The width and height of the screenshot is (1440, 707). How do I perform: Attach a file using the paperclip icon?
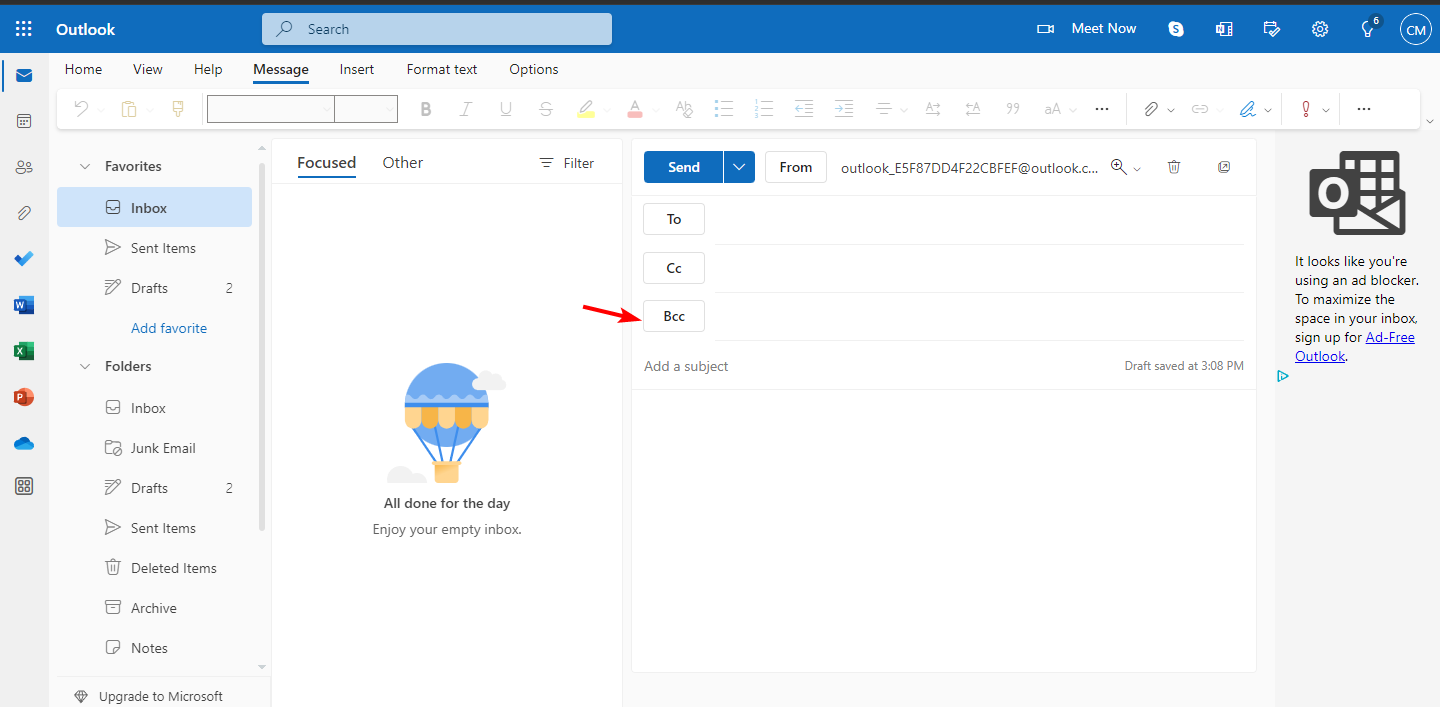pos(1152,108)
